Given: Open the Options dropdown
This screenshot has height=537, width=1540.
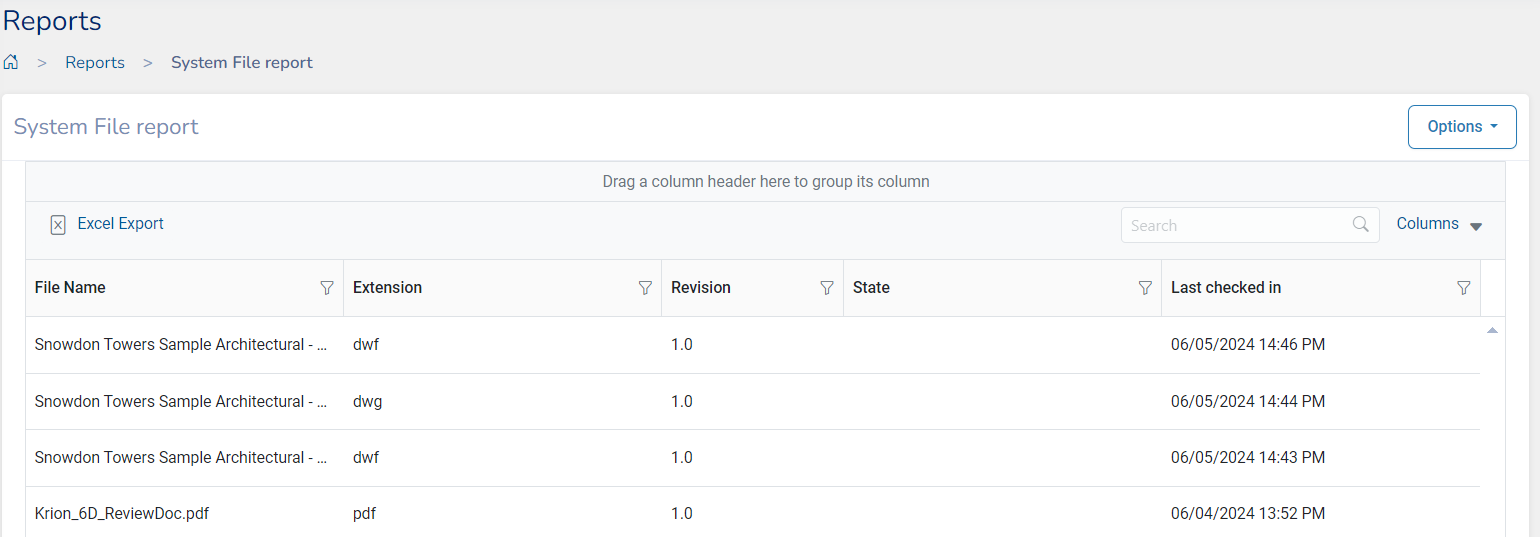Looking at the screenshot, I should tap(1461, 127).
